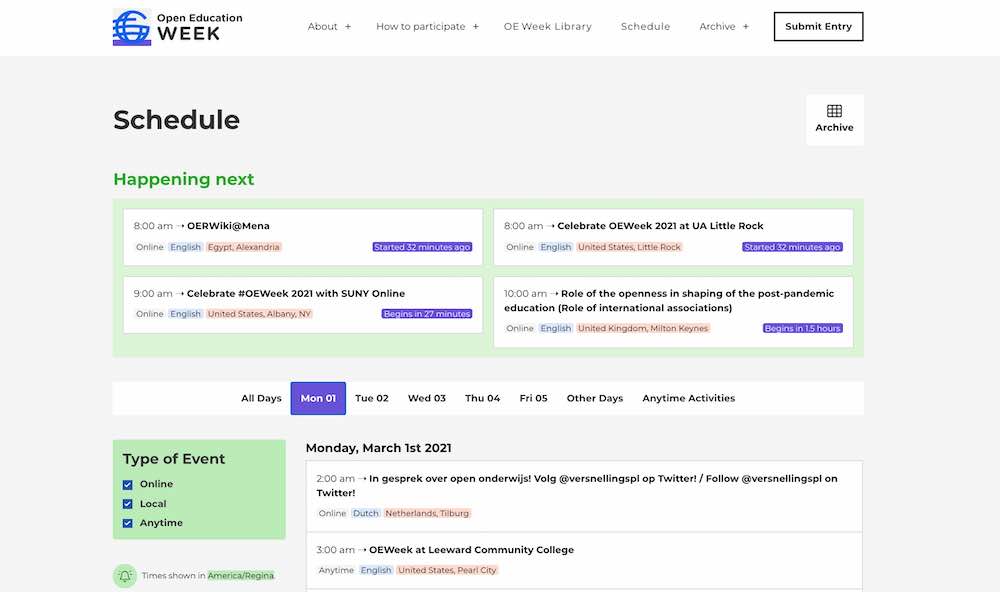Click the English tag on SUNY Online event
This screenshot has width=1000, height=592.
(x=185, y=314)
